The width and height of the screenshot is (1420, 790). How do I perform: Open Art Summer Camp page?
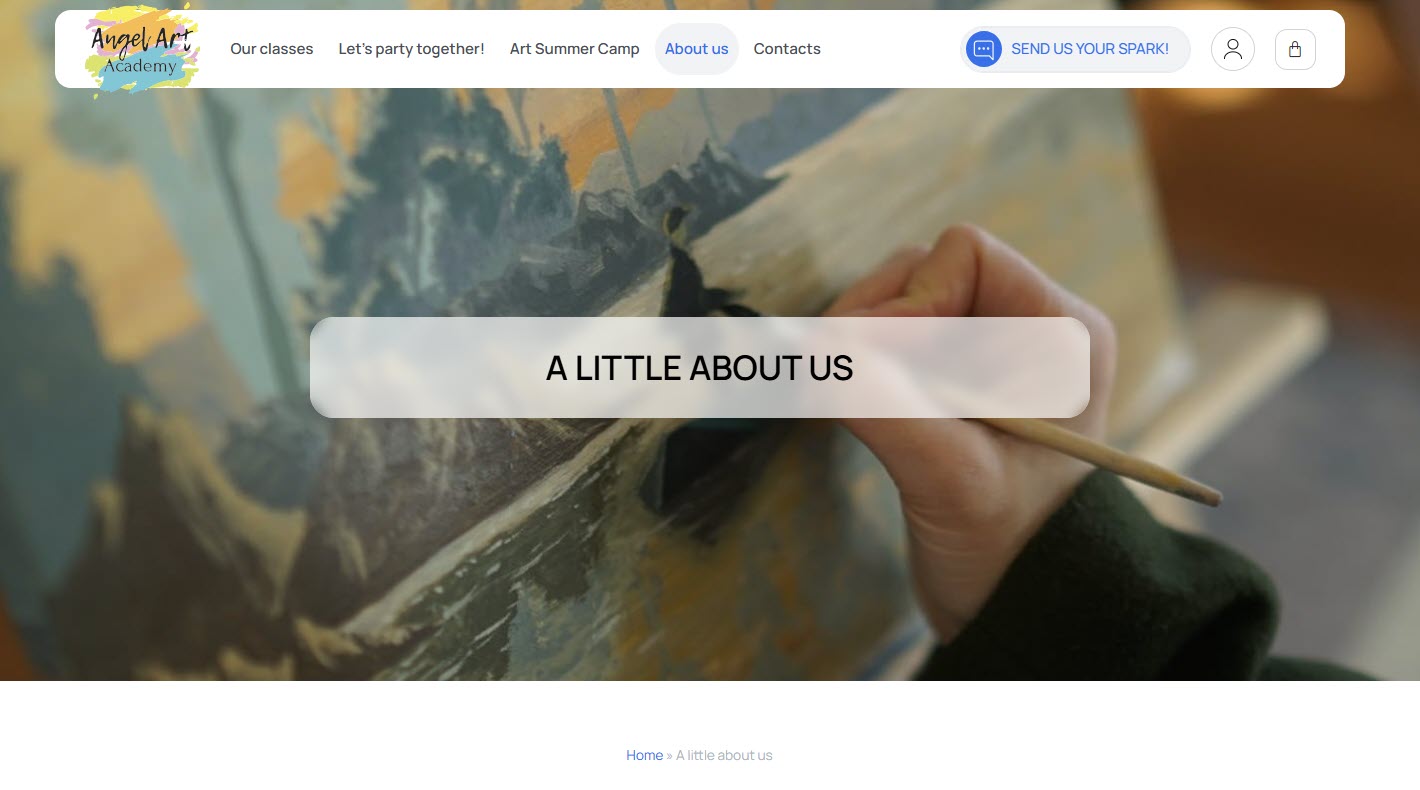(x=574, y=49)
